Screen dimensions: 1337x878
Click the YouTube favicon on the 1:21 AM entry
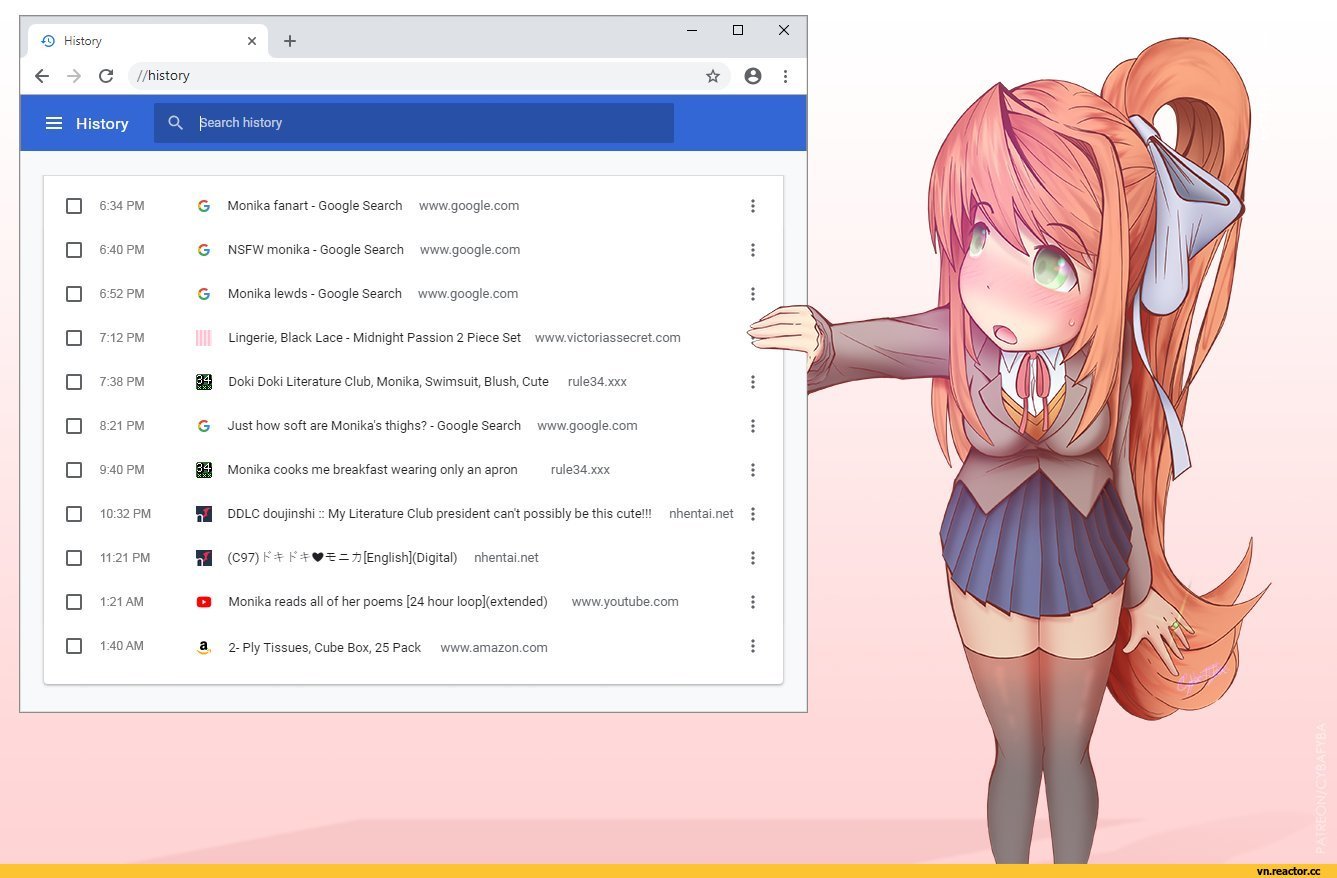click(204, 602)
